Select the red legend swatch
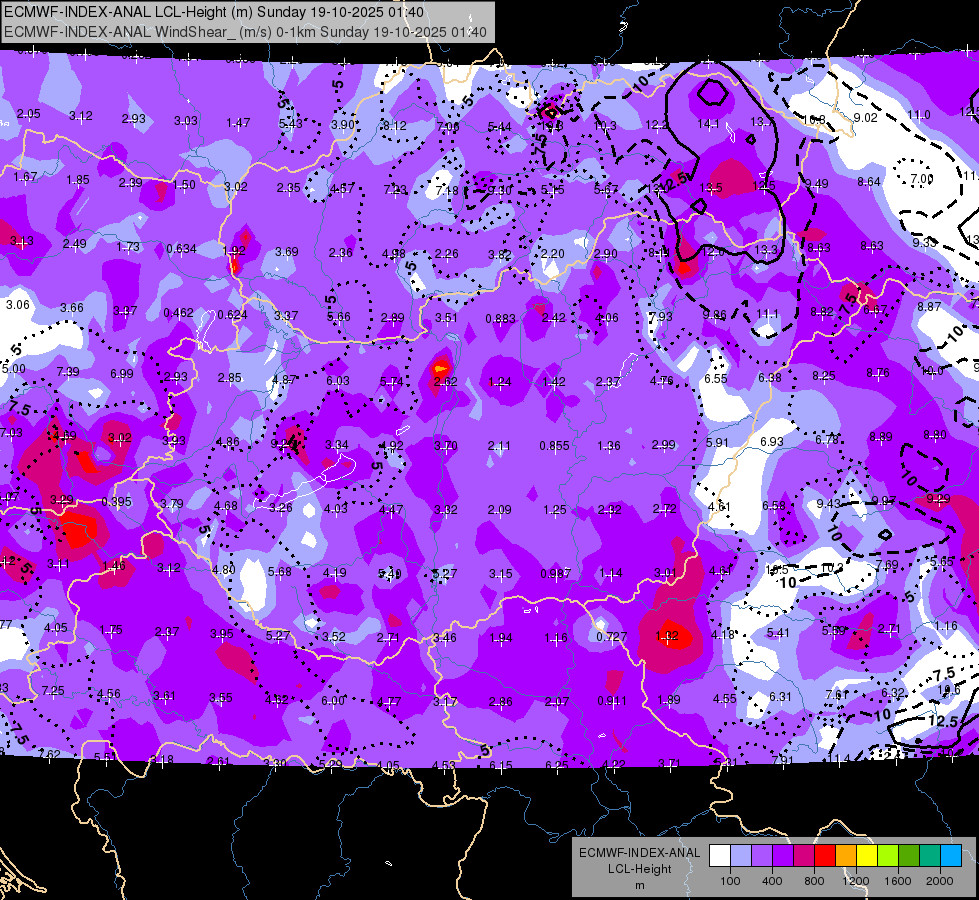 (x=825, y=856)
